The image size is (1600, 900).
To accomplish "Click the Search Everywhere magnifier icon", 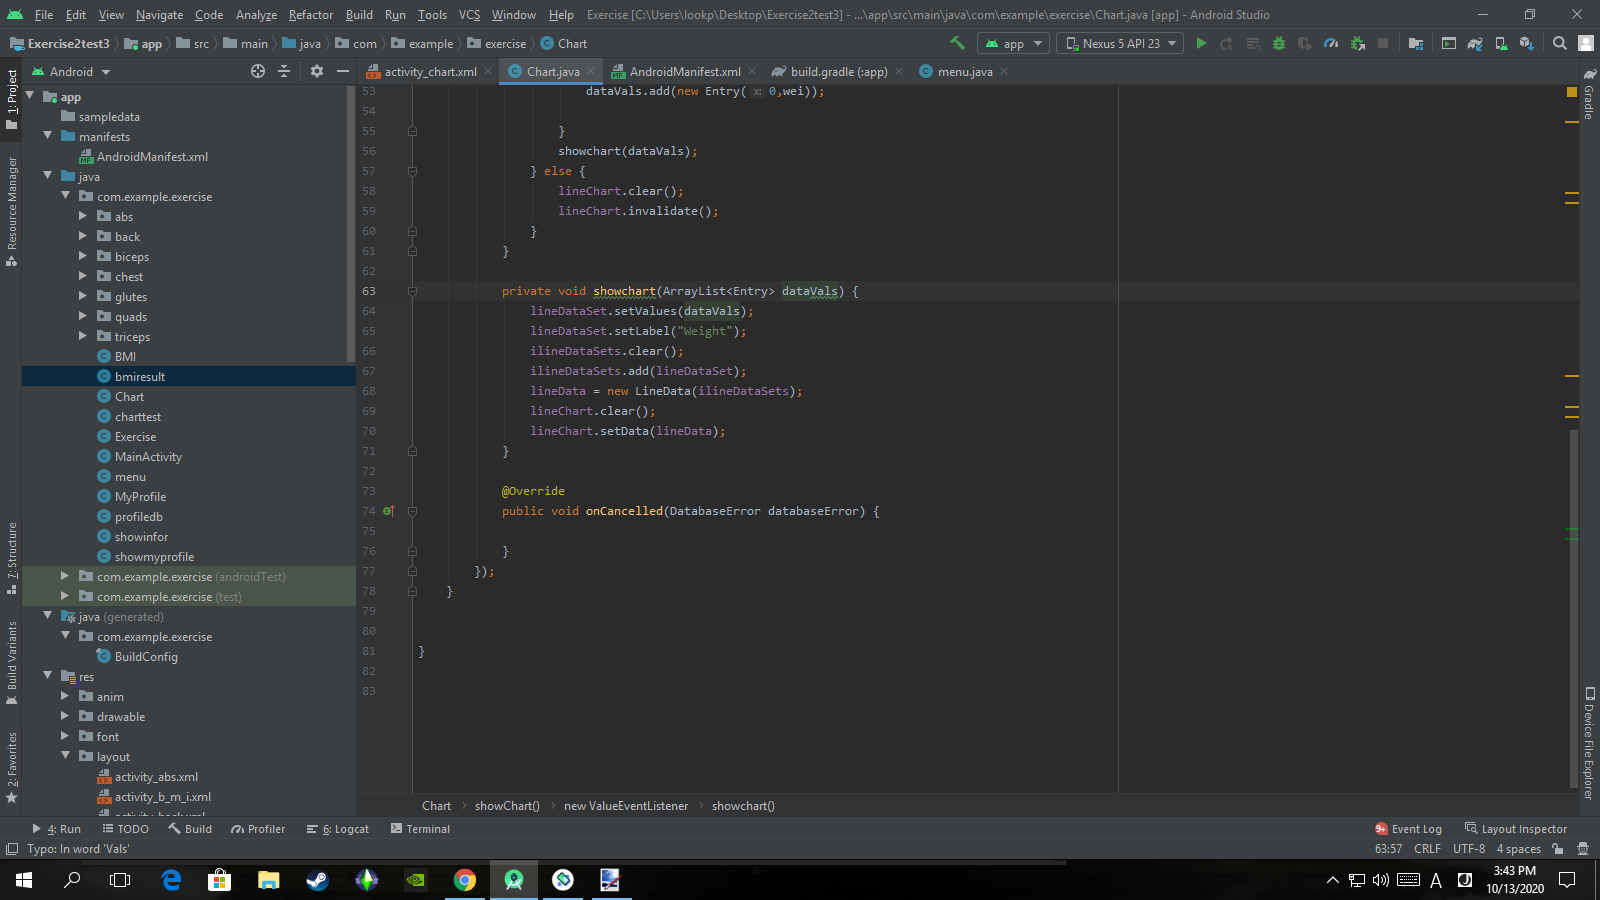I will [1560, 43].
